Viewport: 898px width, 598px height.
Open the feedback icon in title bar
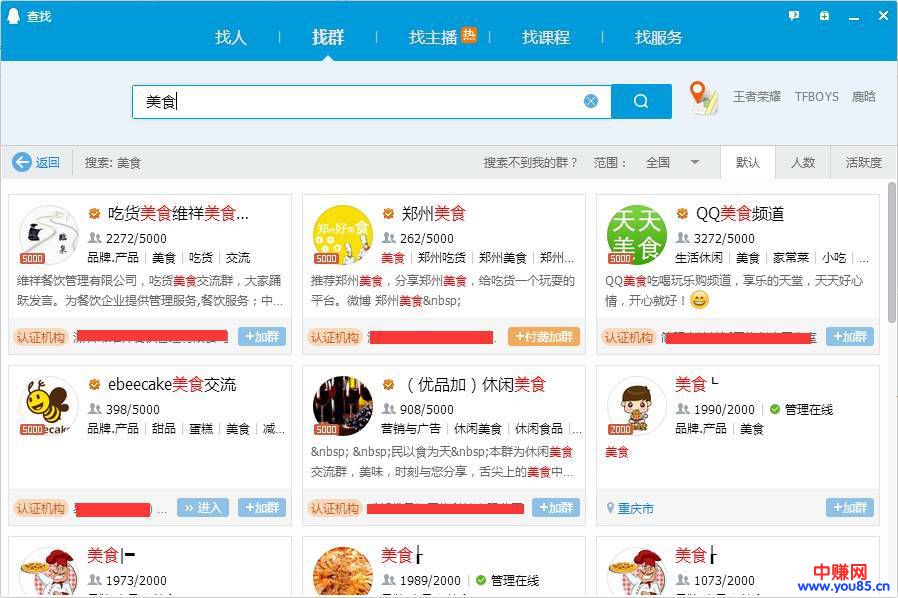pos(794,16)
